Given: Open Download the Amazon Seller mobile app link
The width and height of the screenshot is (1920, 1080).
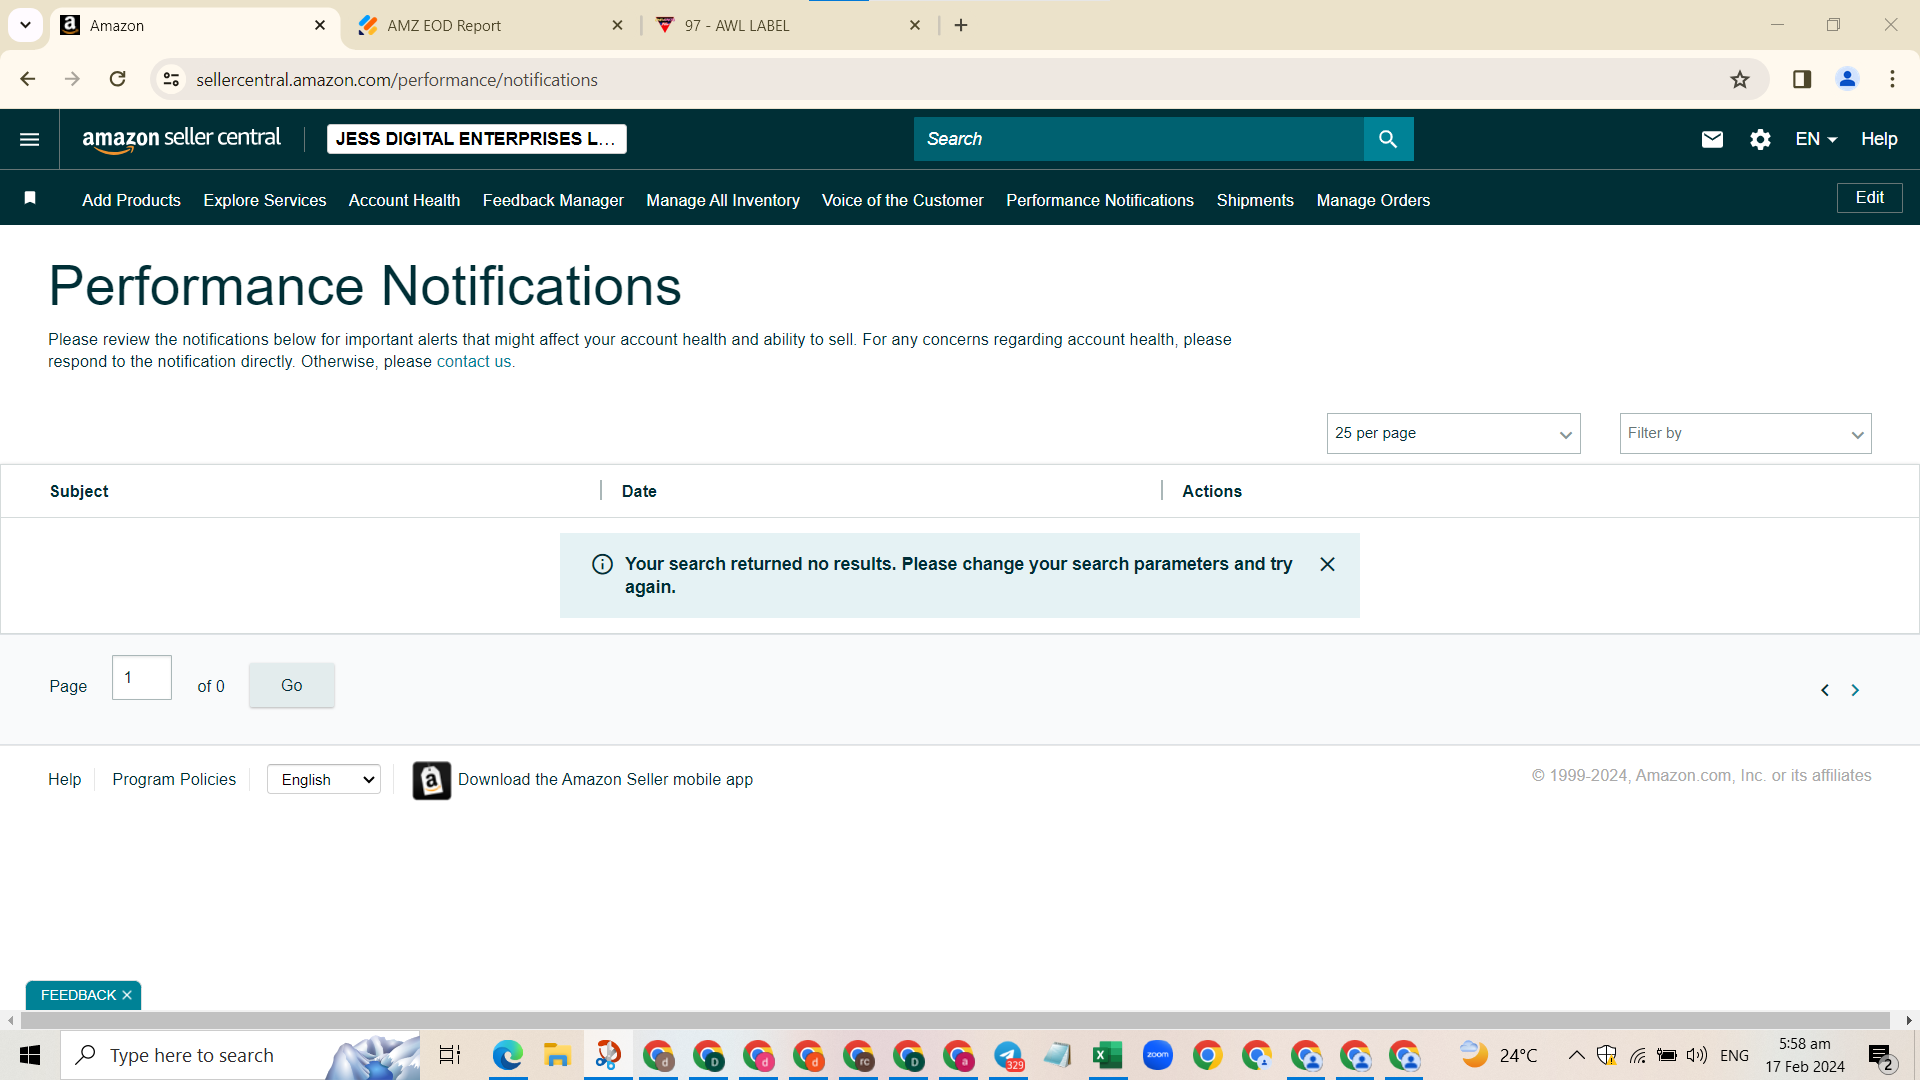Looking at the screenshot, I should click(605, 779).
